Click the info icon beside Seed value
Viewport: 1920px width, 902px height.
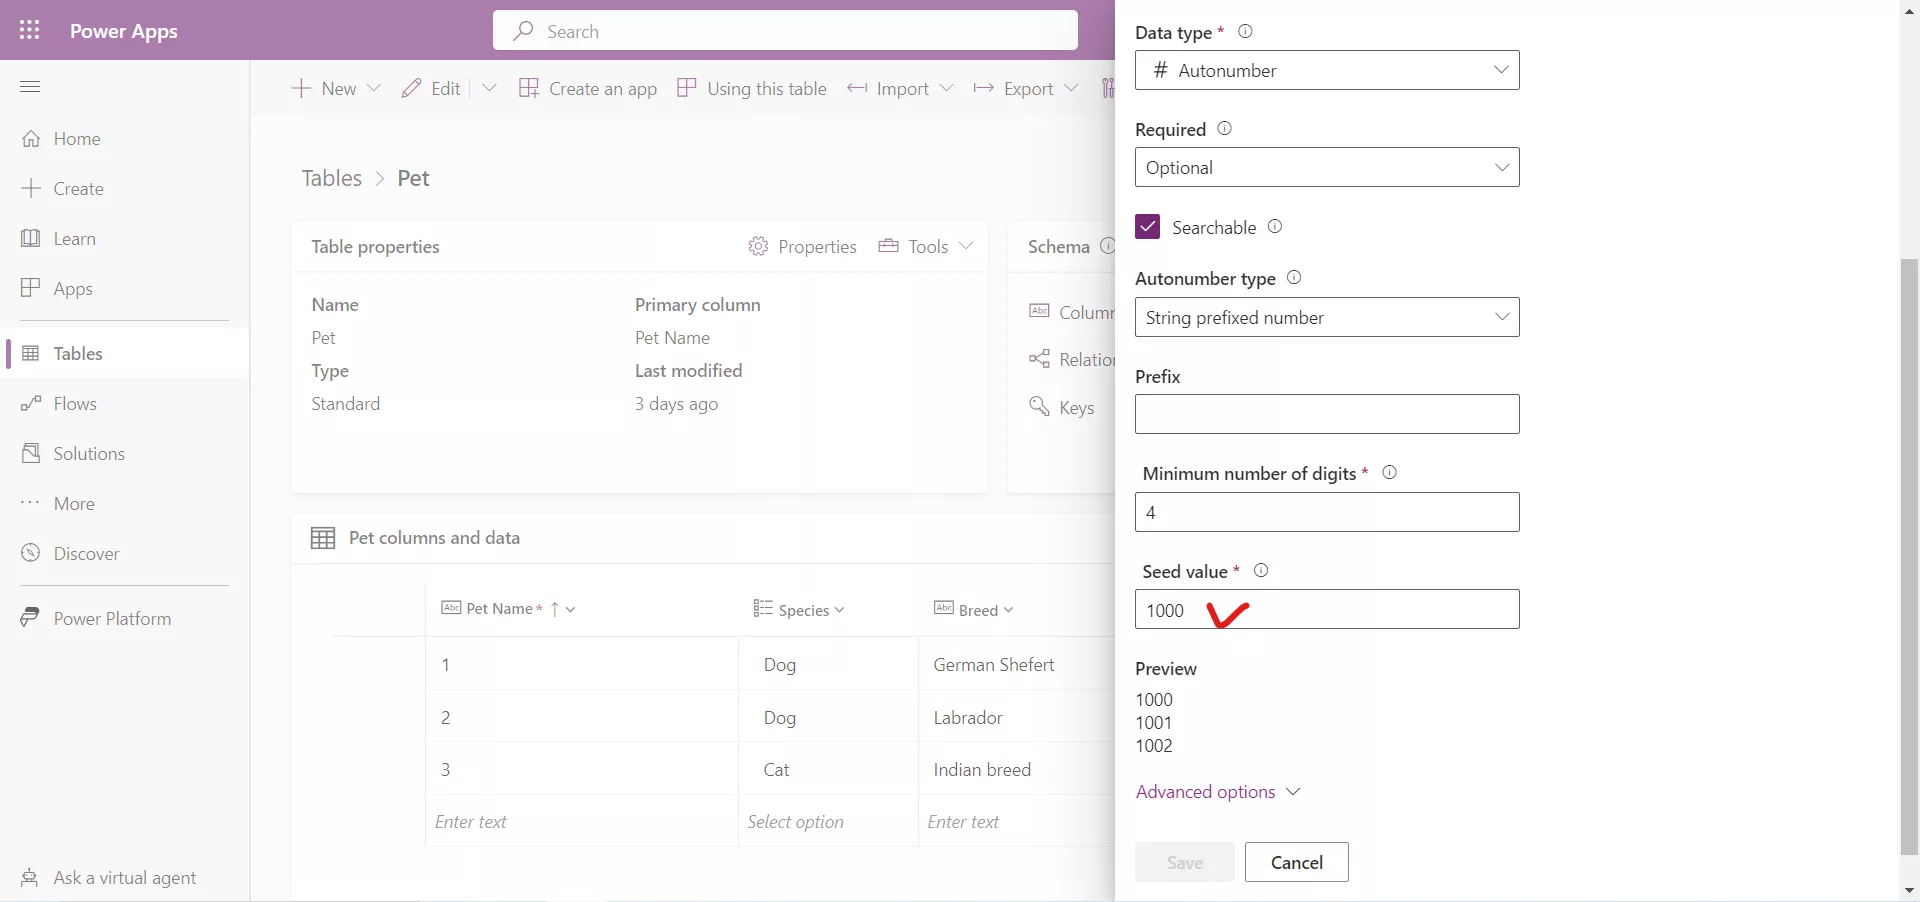click(1260, 570)
